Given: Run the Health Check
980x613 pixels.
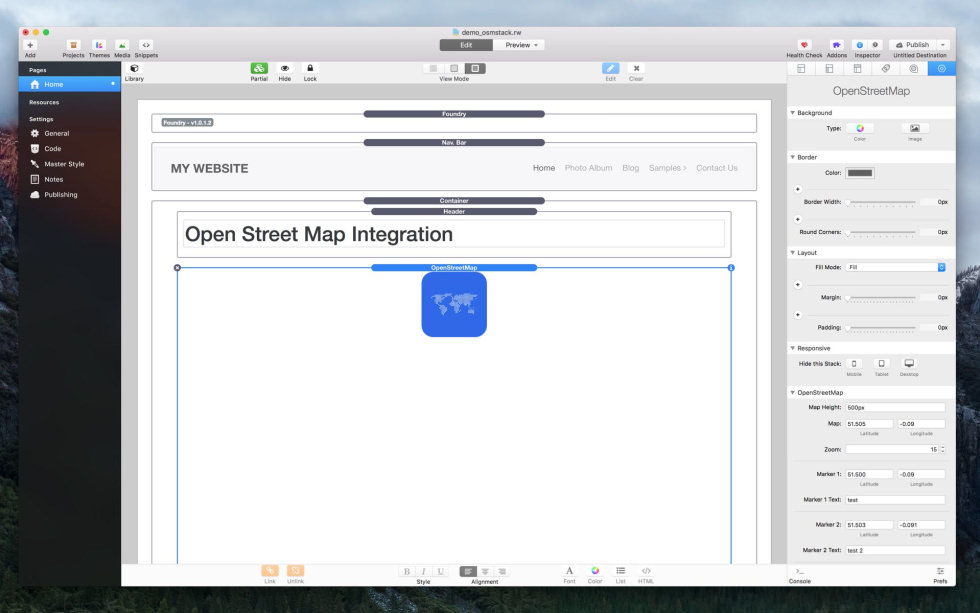Looking at the screenshot, I should click(x=804, y=45).
